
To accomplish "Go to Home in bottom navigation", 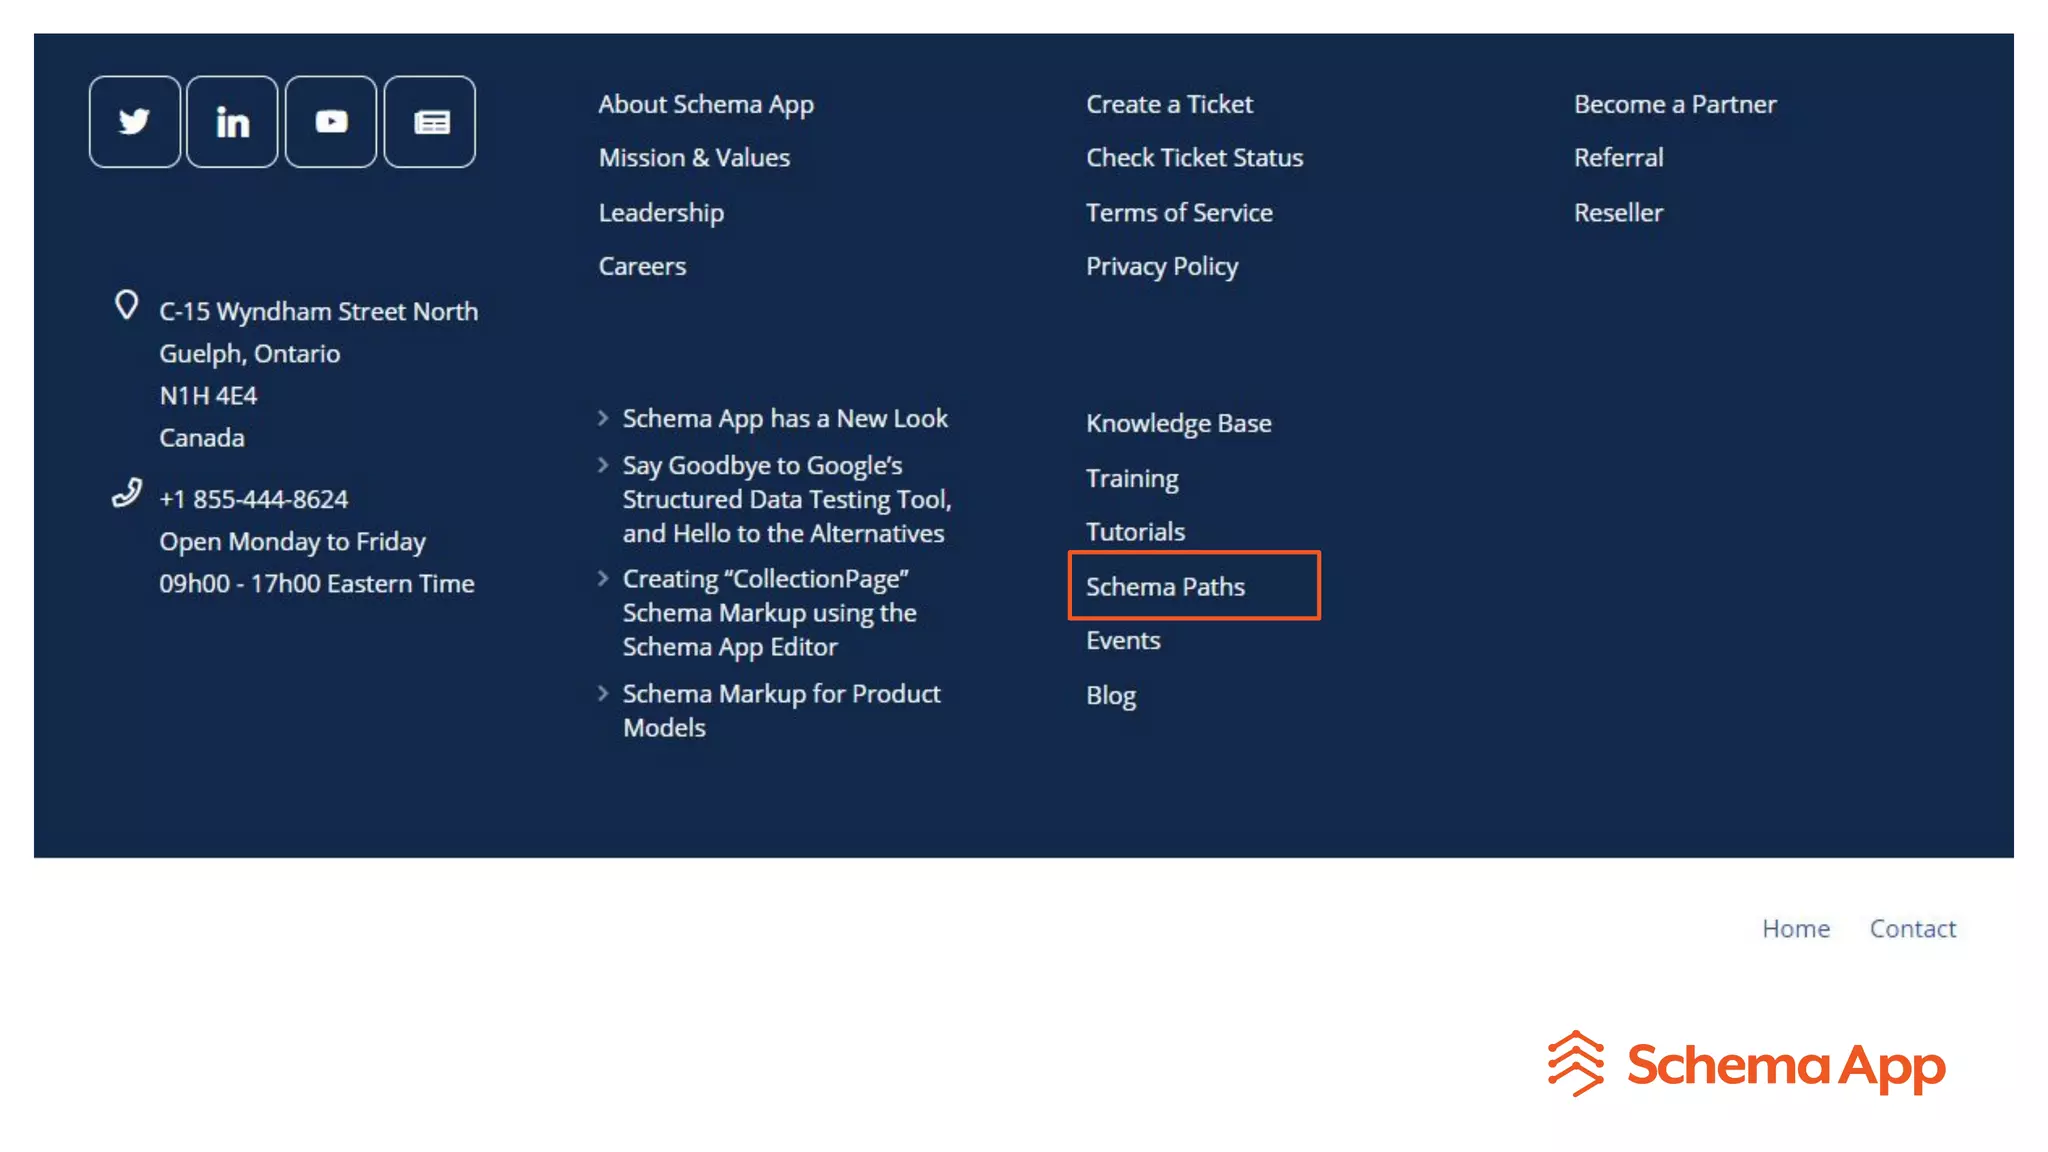I will (x=1795, y=928).
